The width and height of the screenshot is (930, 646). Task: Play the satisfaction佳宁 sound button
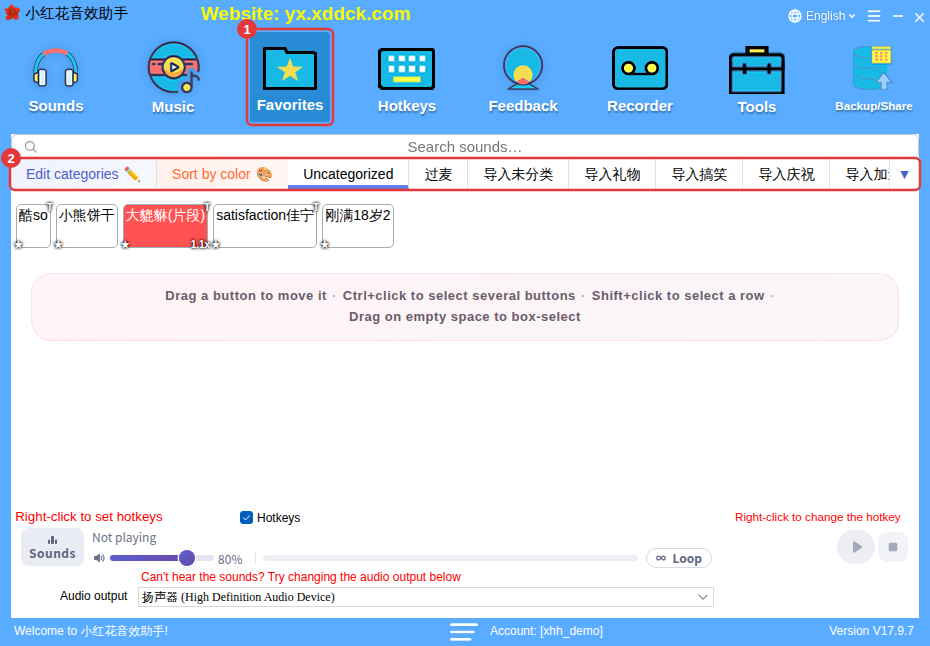coord(265,226)
